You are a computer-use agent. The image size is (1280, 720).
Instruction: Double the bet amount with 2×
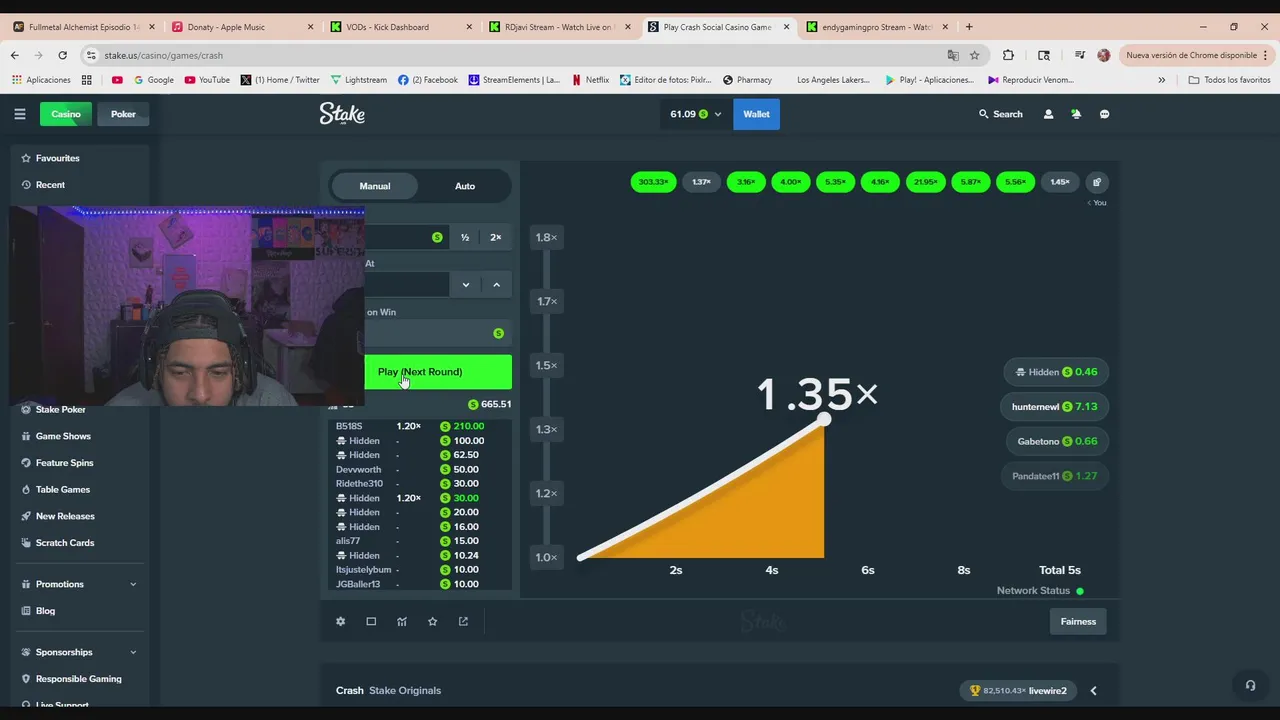tap(496, 237)
